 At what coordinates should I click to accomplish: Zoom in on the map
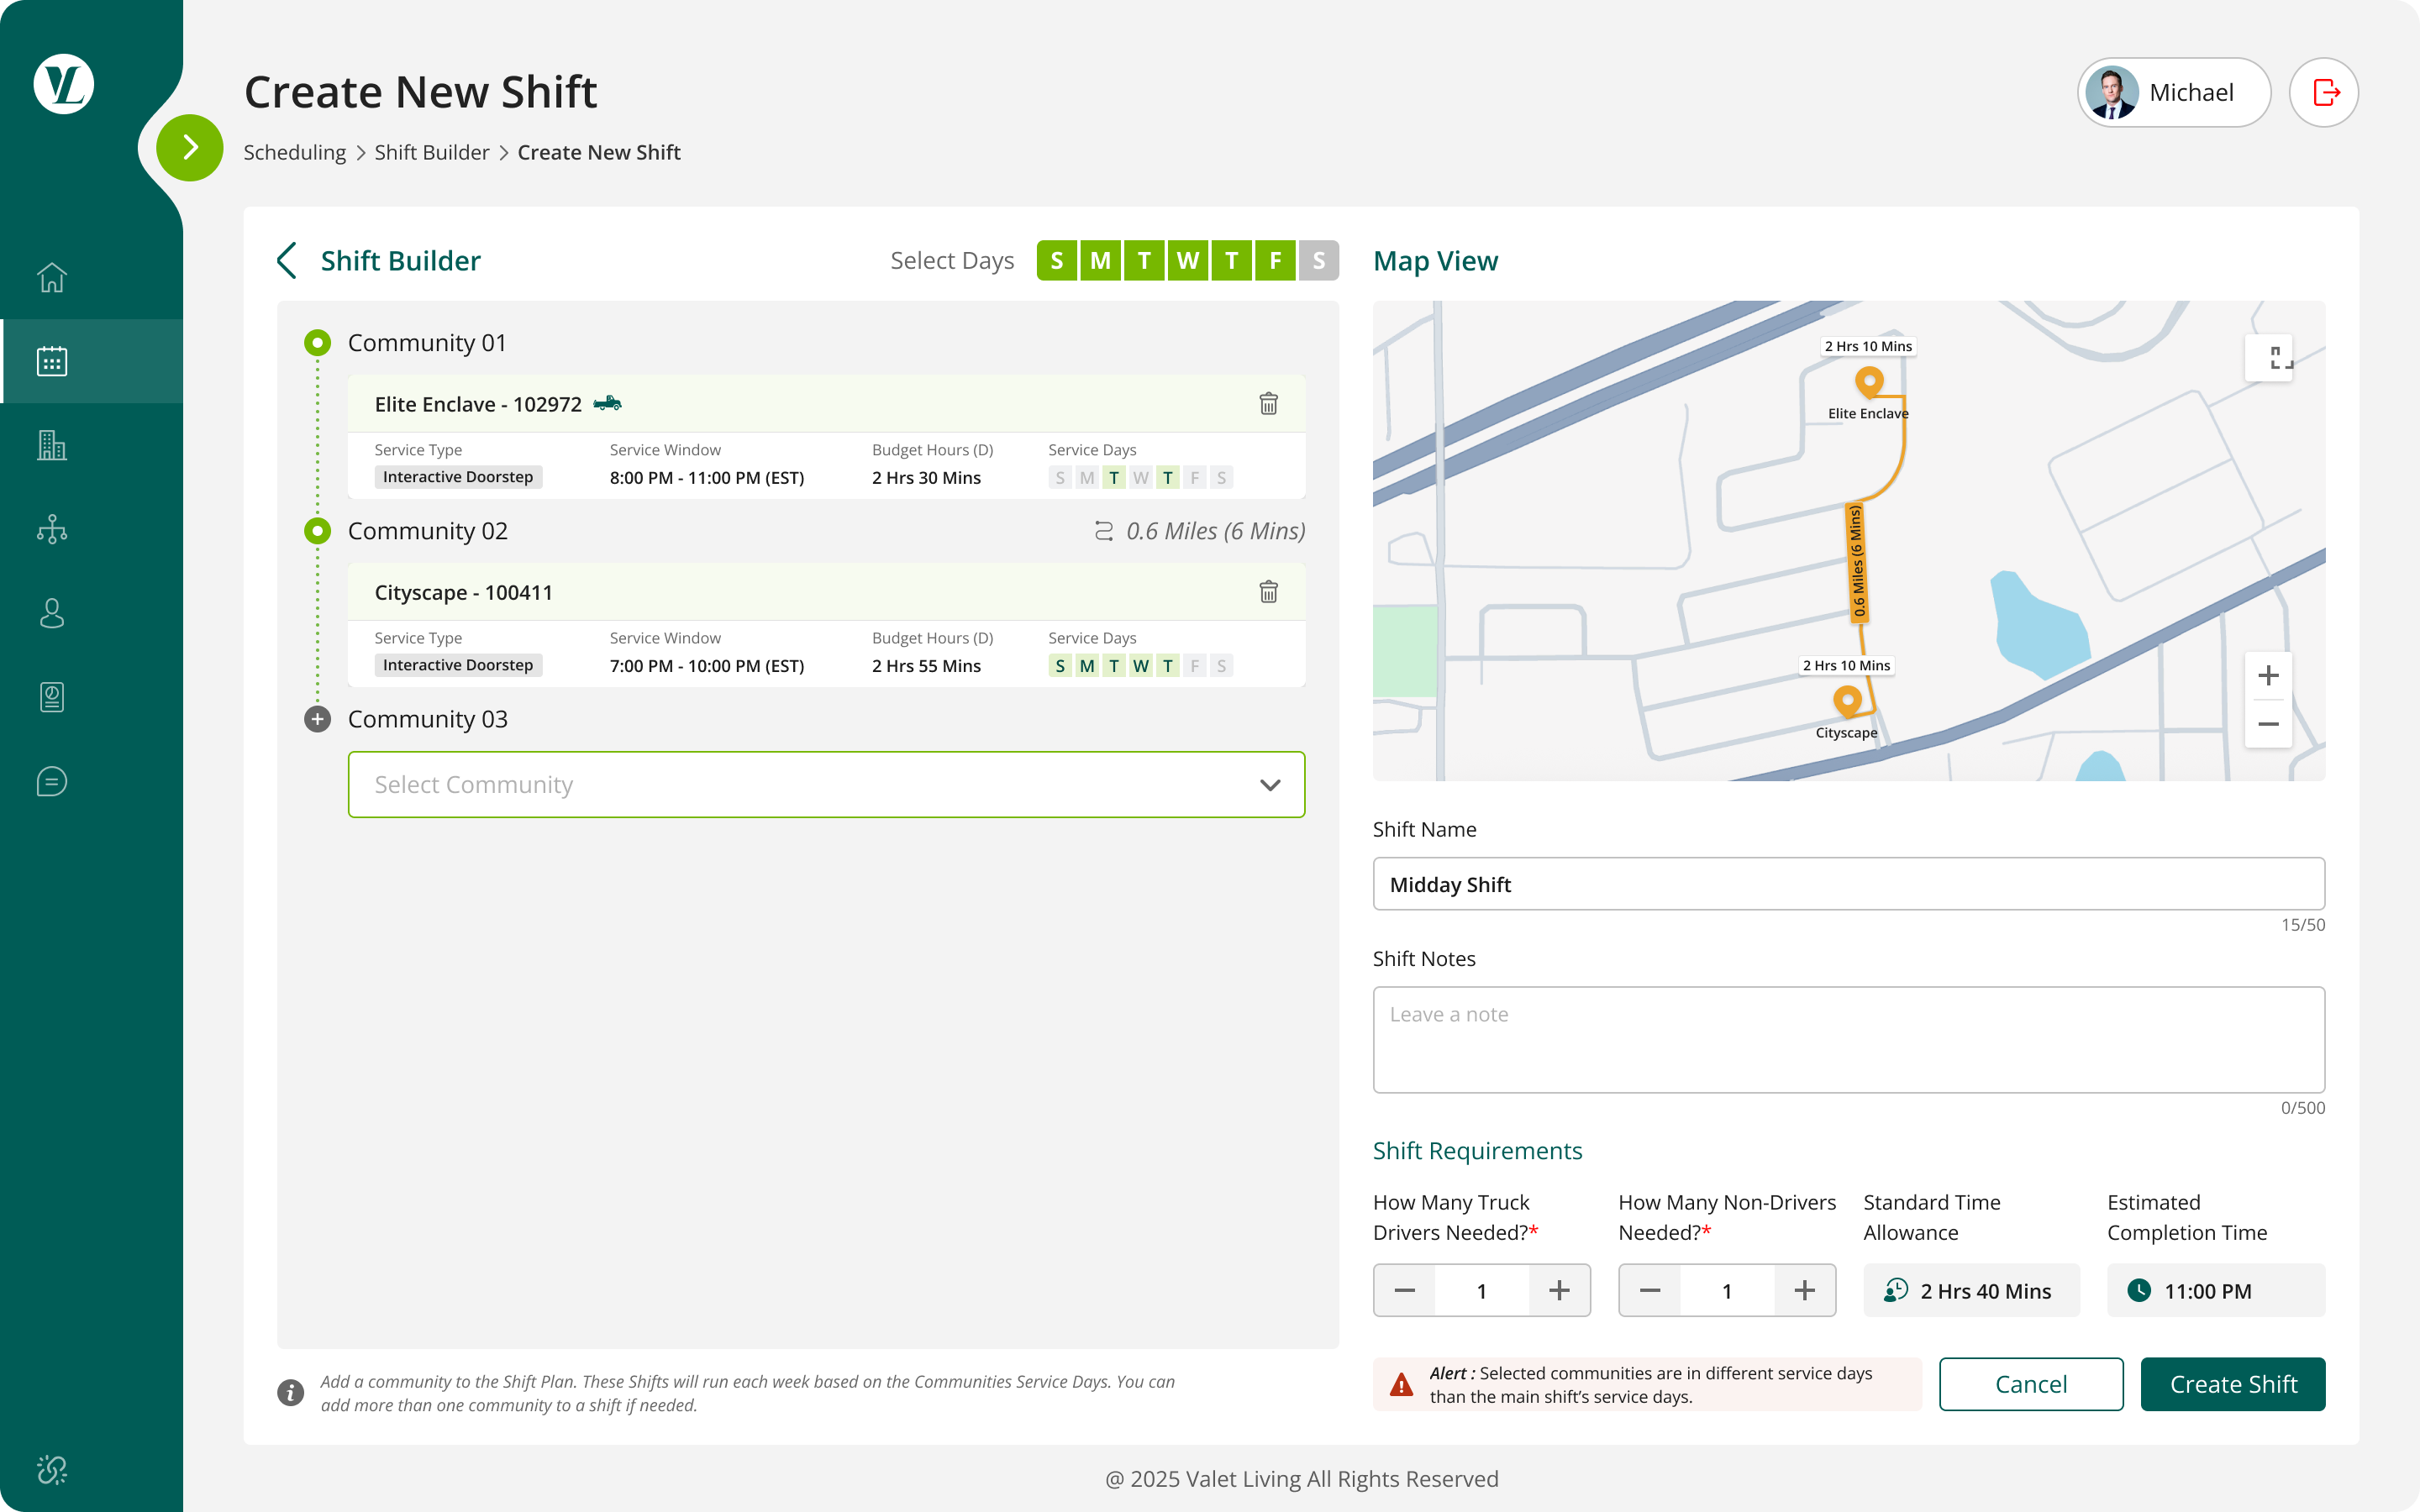tap(2268, 676)
